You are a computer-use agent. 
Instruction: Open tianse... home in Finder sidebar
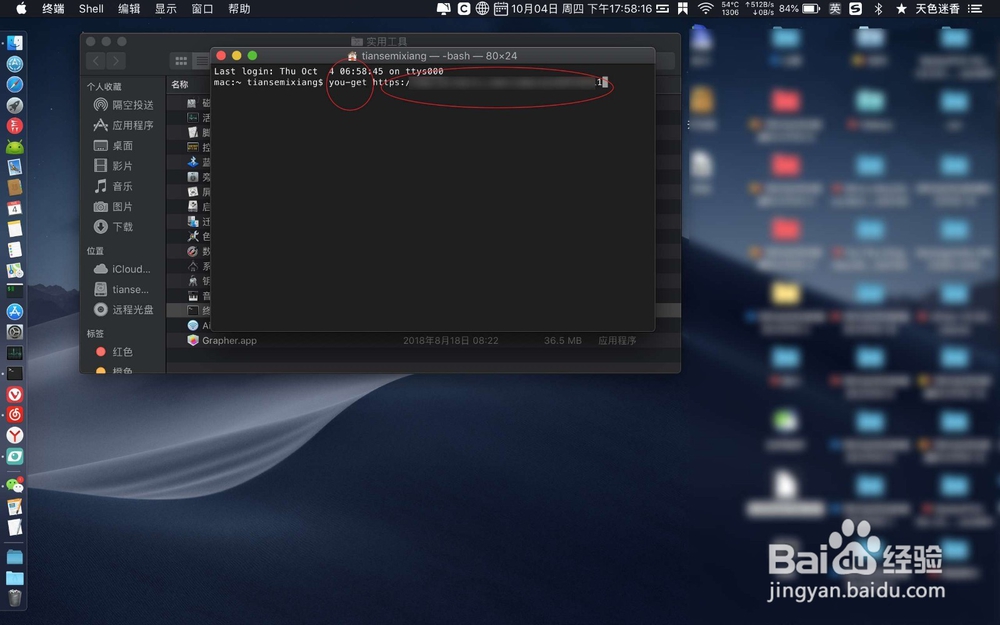[121, 290]
